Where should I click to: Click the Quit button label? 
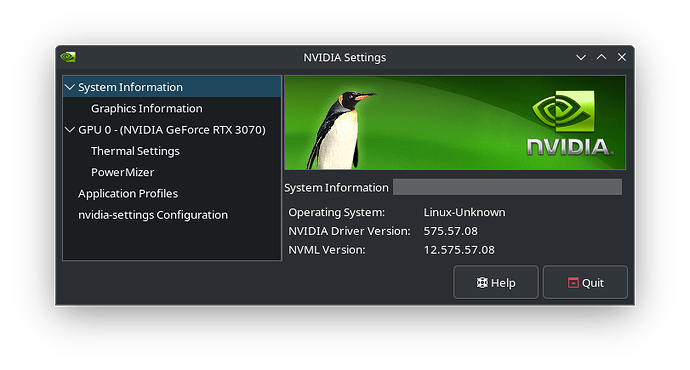click(593, 282)
